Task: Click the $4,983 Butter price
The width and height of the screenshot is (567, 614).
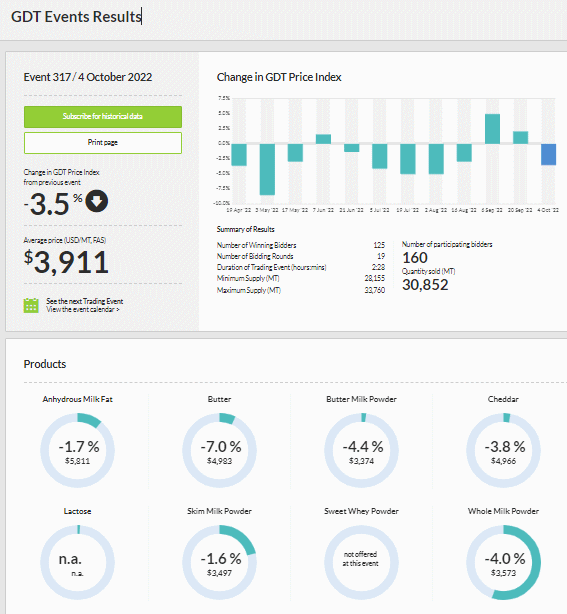Action: pyautogui.click(x=219, y=461)
